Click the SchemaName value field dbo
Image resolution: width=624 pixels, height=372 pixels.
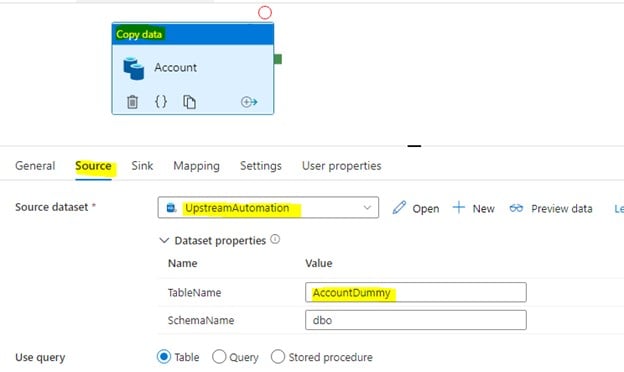pyautogui.click(x=416, y=320)
